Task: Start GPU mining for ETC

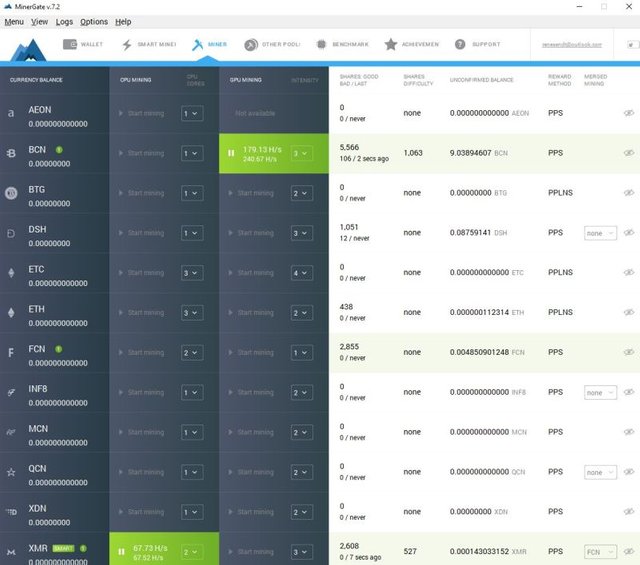Action: click(x=251, y=273)
